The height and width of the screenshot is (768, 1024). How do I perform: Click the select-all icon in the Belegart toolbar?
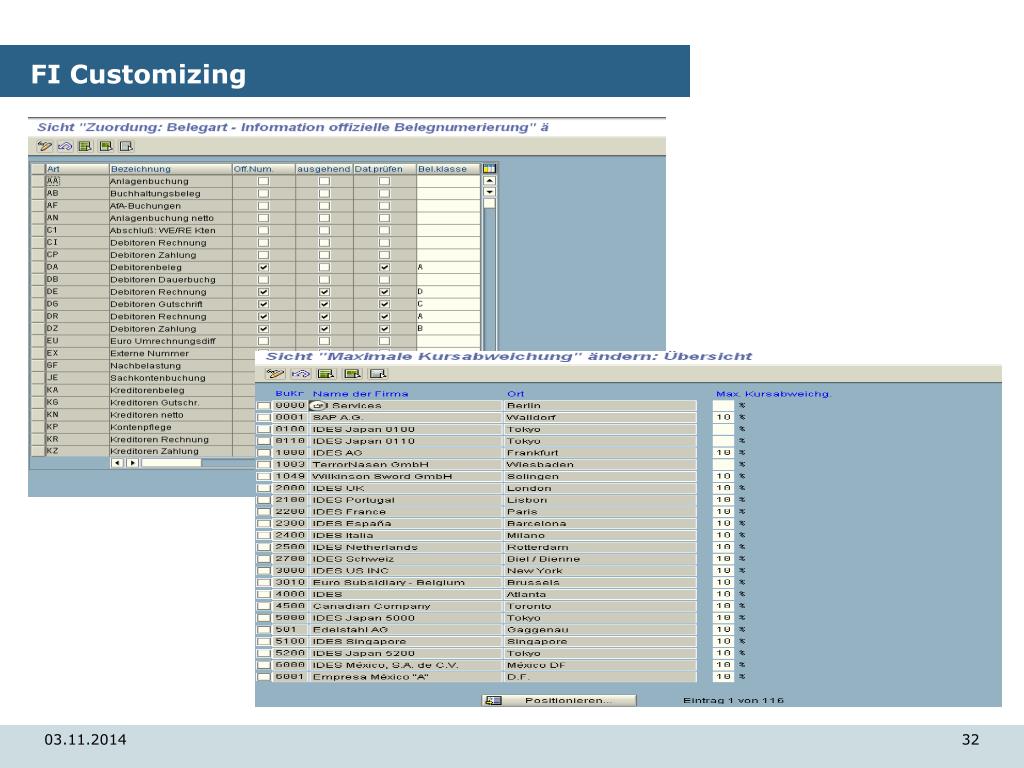tap(85, 146)
